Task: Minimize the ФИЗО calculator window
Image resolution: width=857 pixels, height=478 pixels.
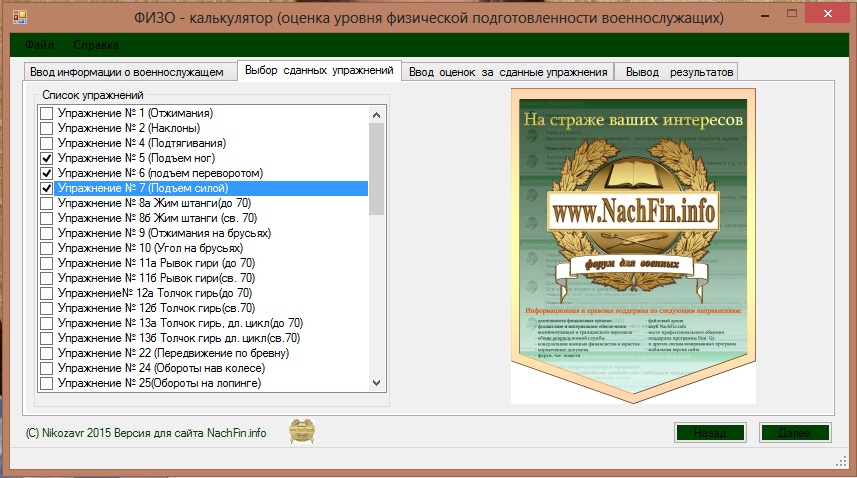Action: 765,15
